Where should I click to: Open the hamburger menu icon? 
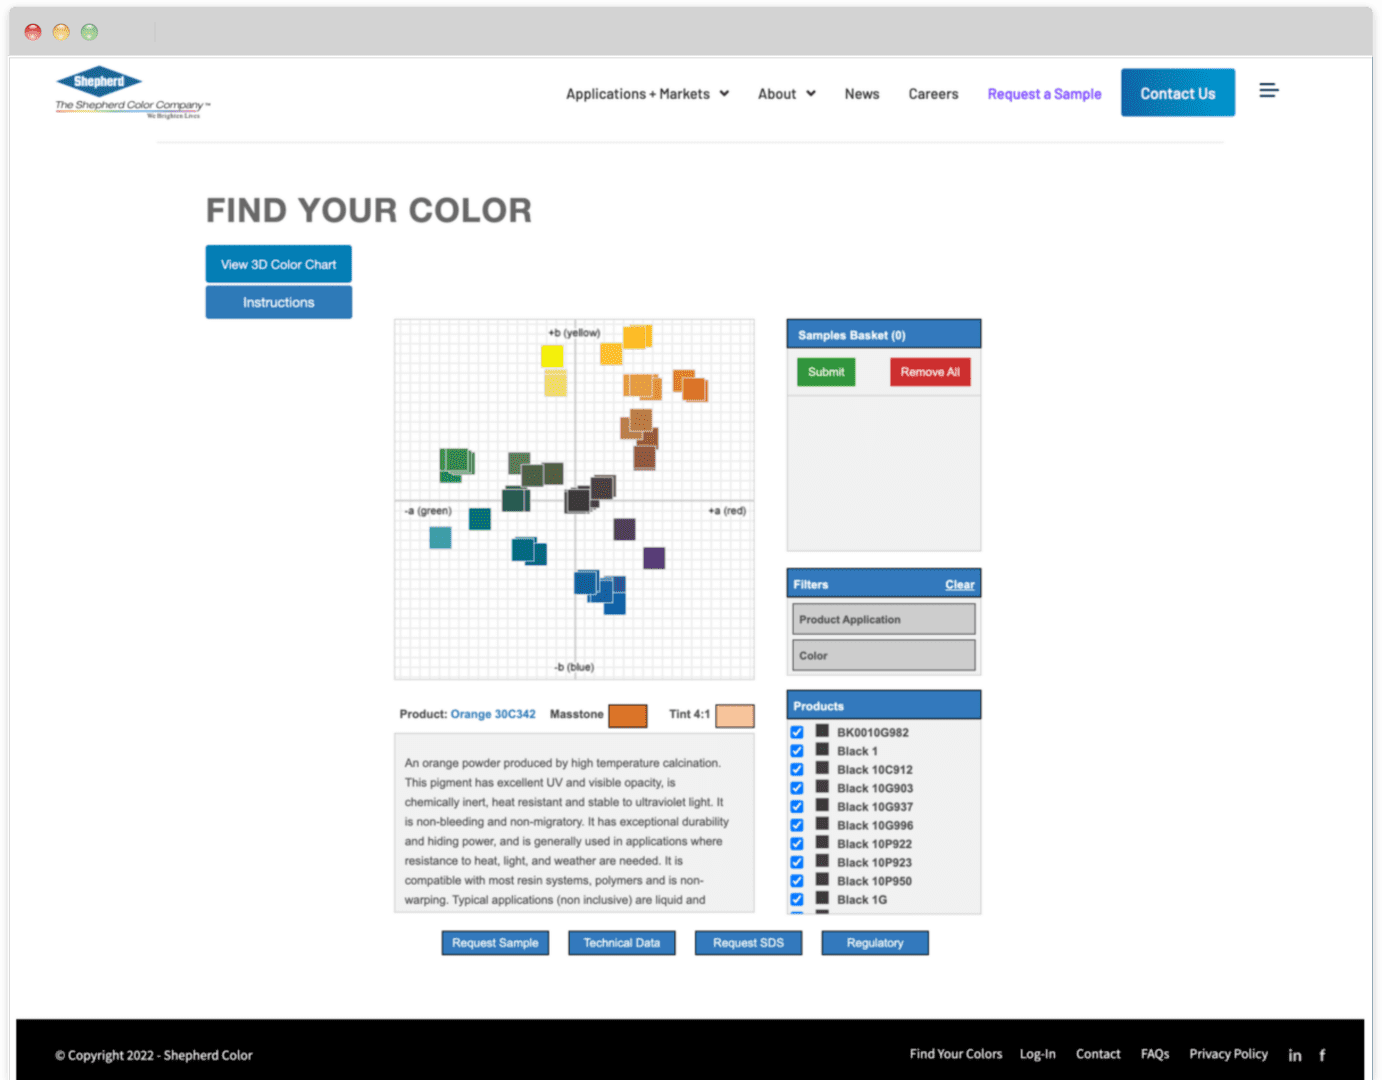(x=1268, y=91)
